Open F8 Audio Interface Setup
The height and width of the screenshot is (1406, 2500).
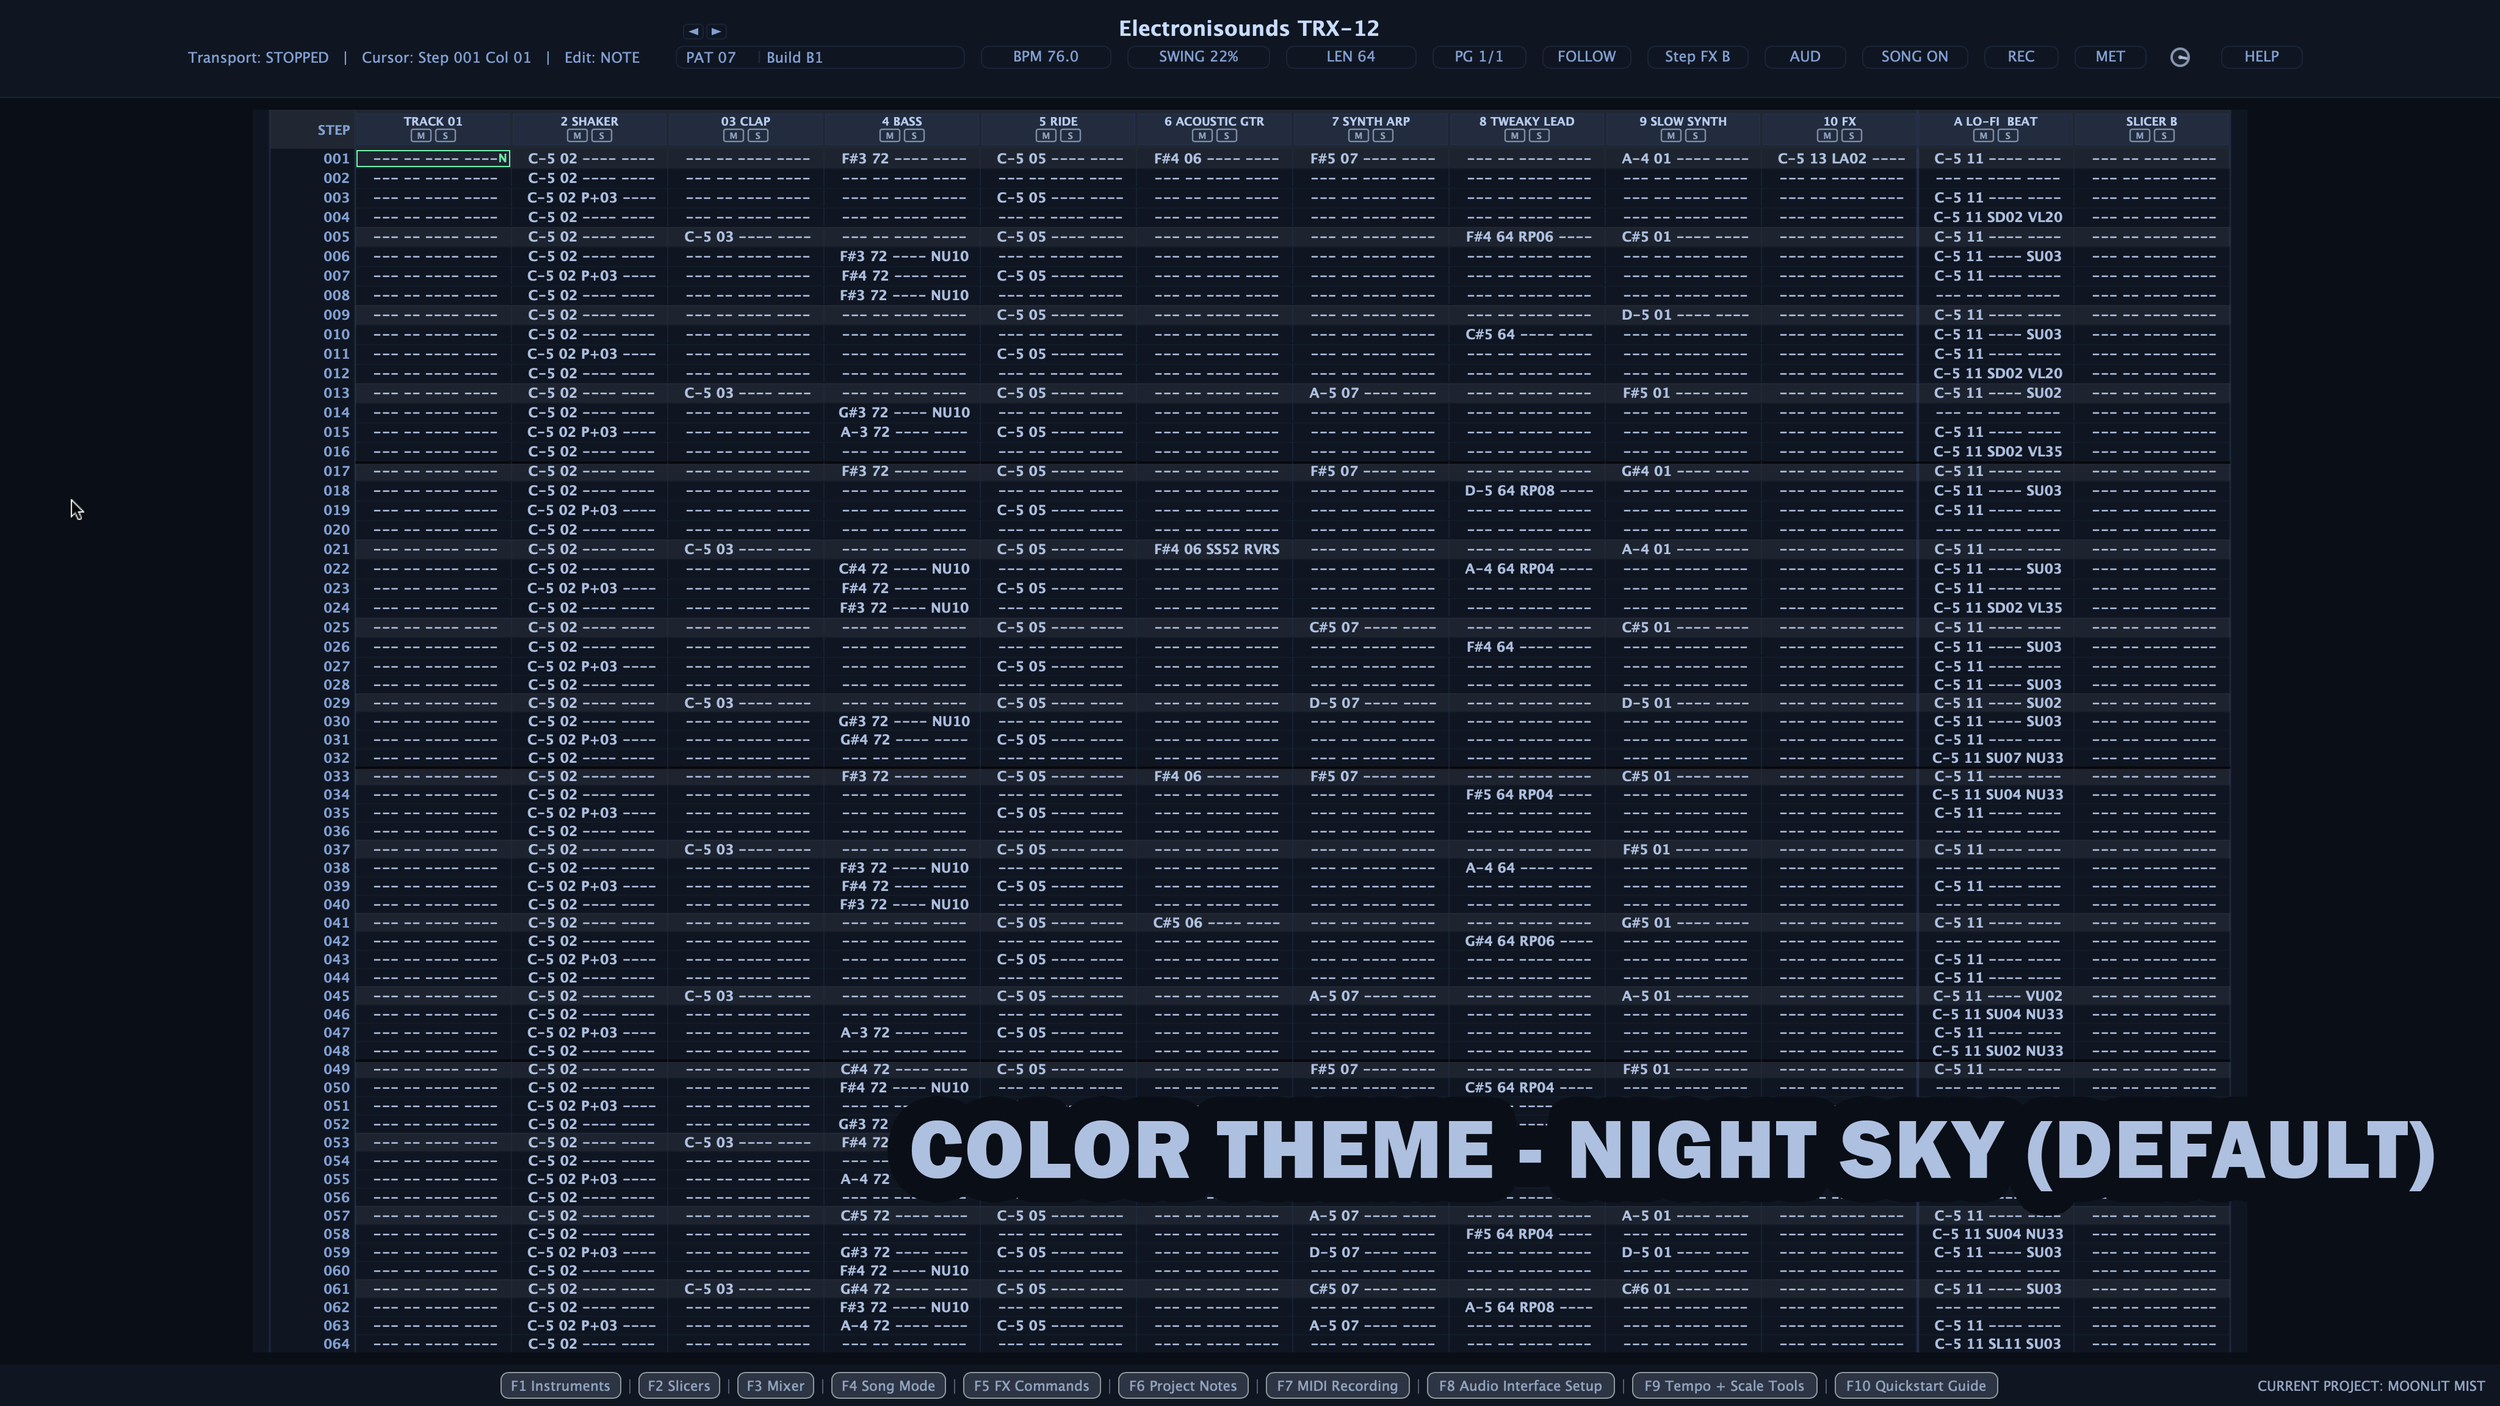tap(1520, 1385)
